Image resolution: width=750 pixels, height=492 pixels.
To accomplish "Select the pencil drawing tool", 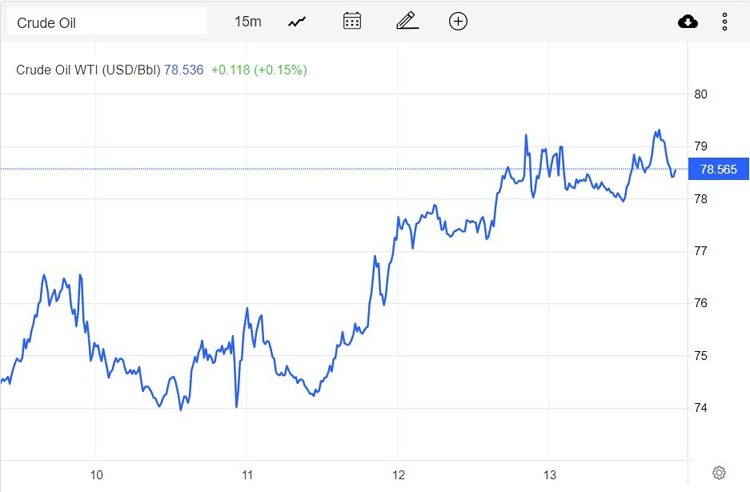I will (x=405, y=21).
